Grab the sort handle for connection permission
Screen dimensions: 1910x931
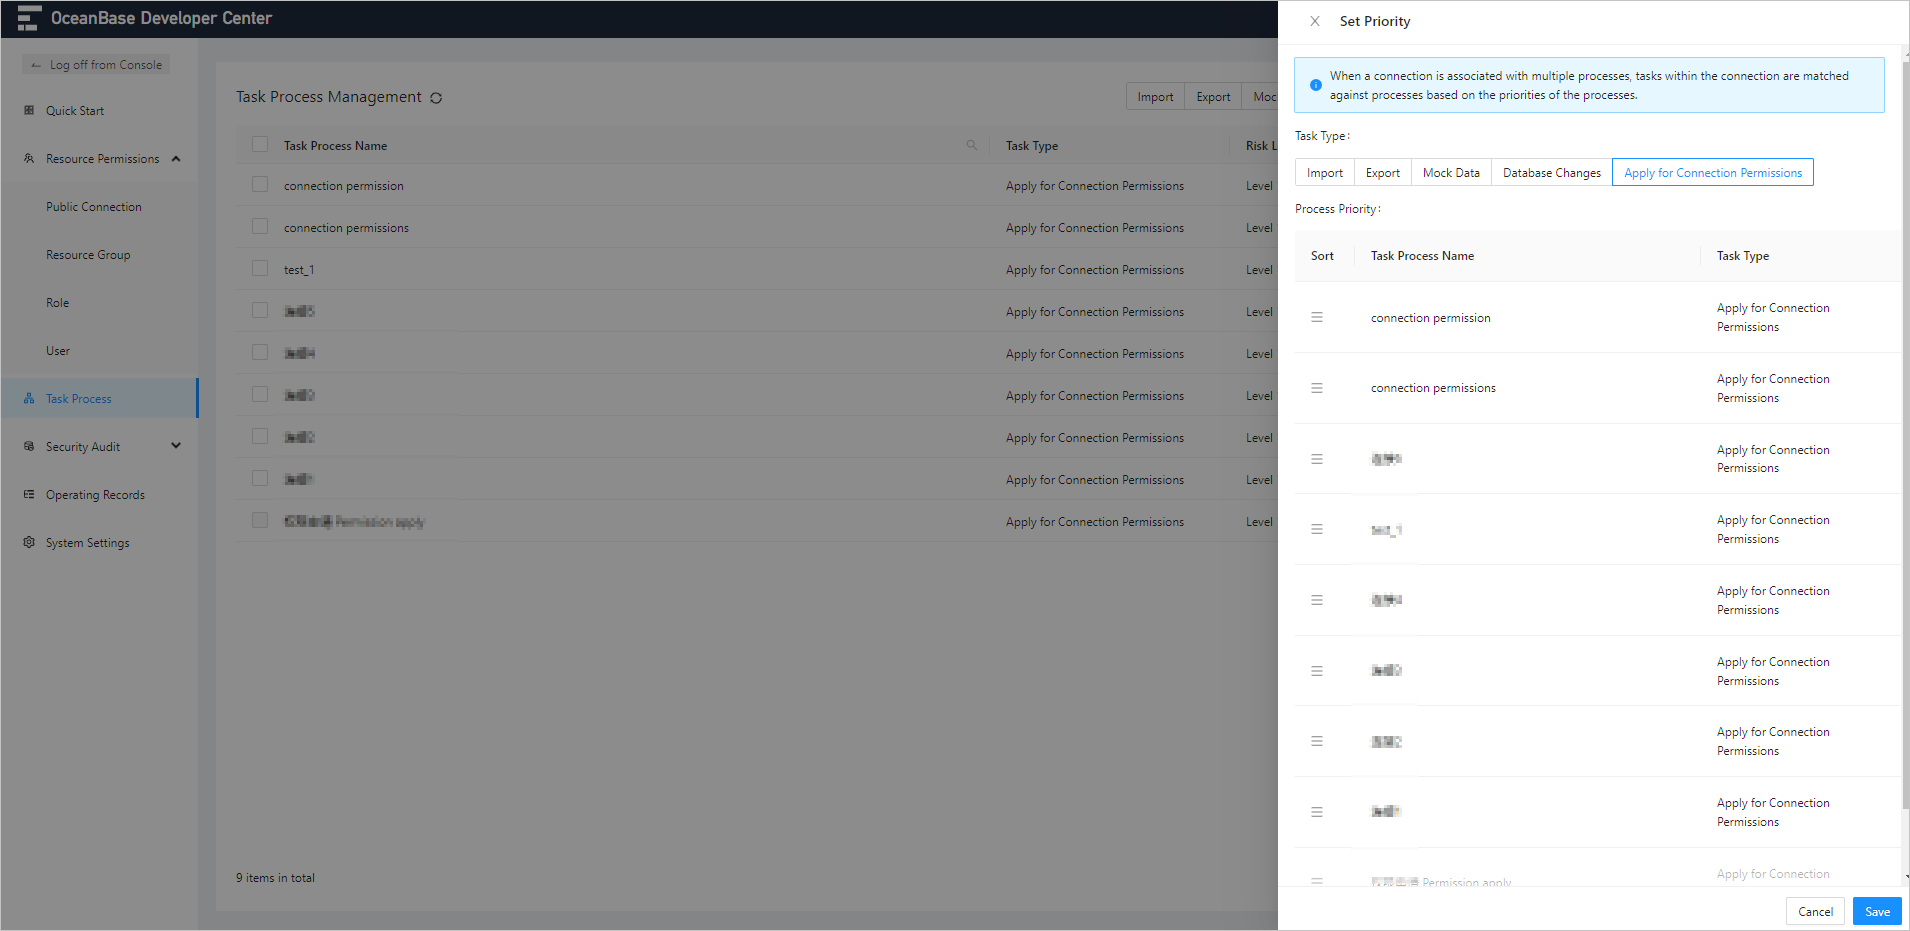point(1316,316)
